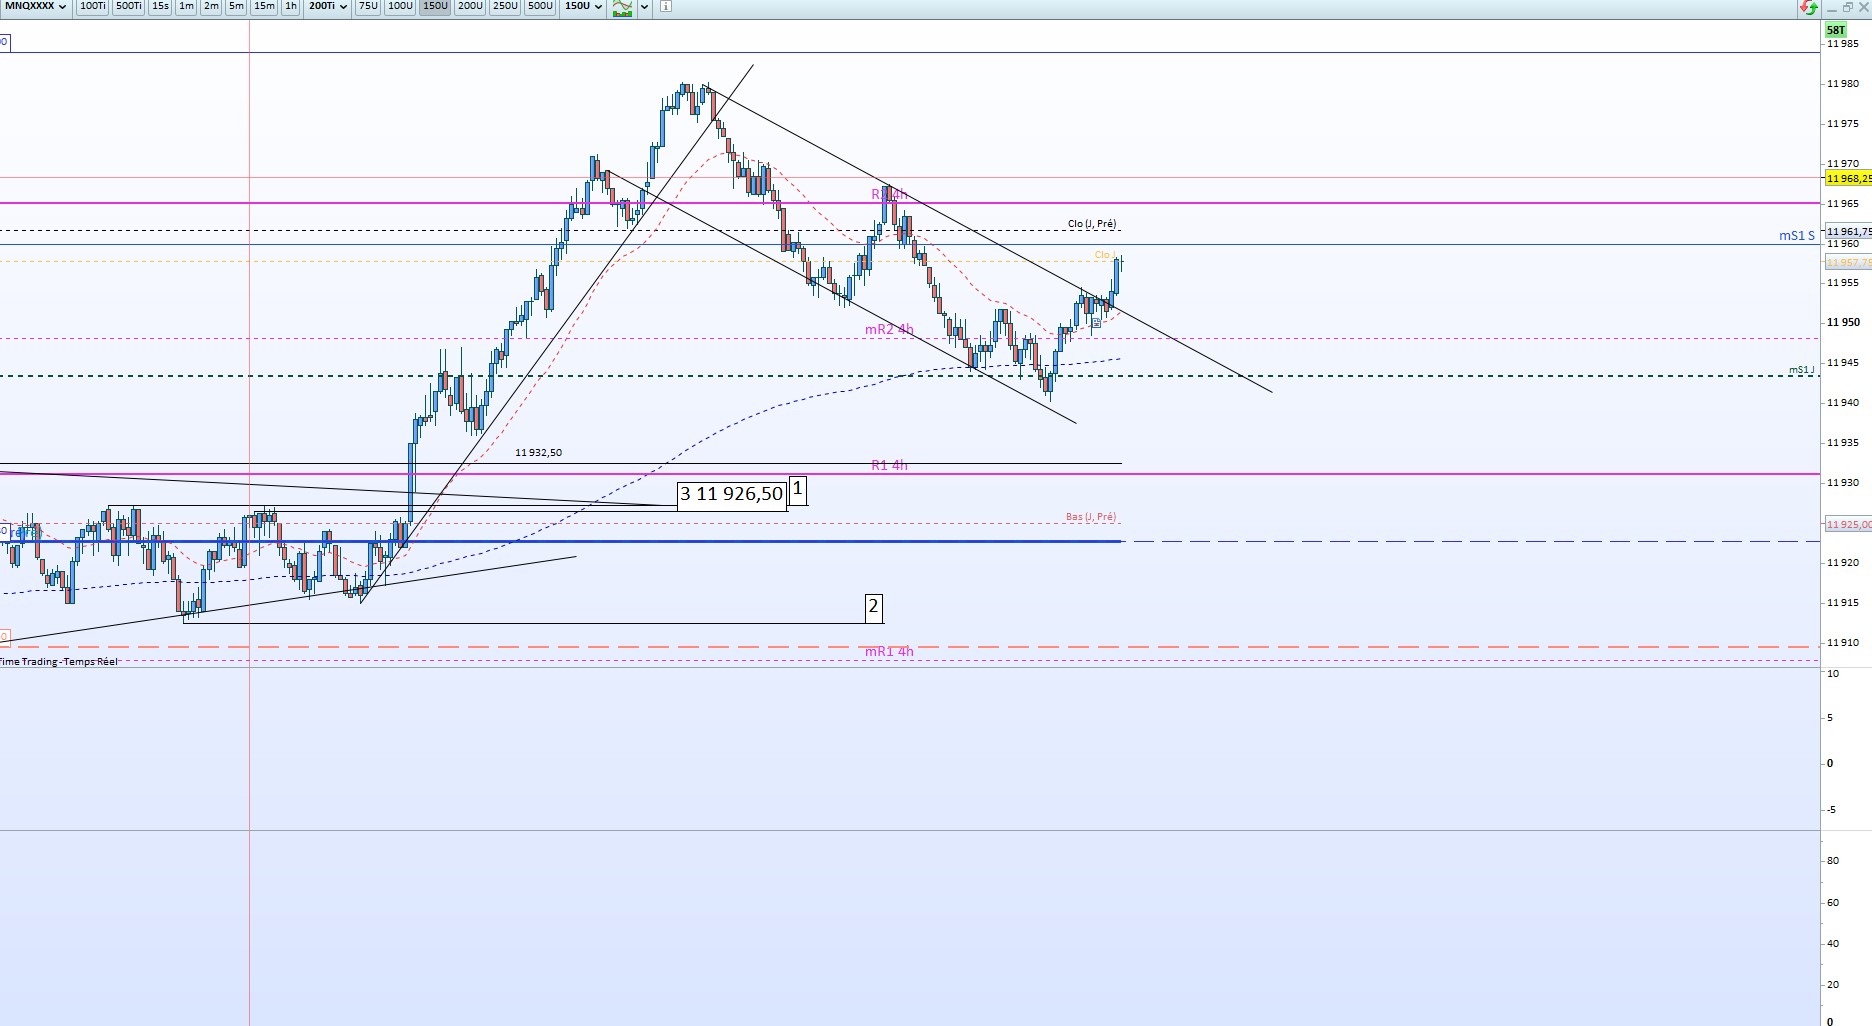The height and width of the screenshot is (1026, 1872).
Task: Click the yellow 11 968,25 price label
Action: pyautogui.click(x=1847, y=178)
